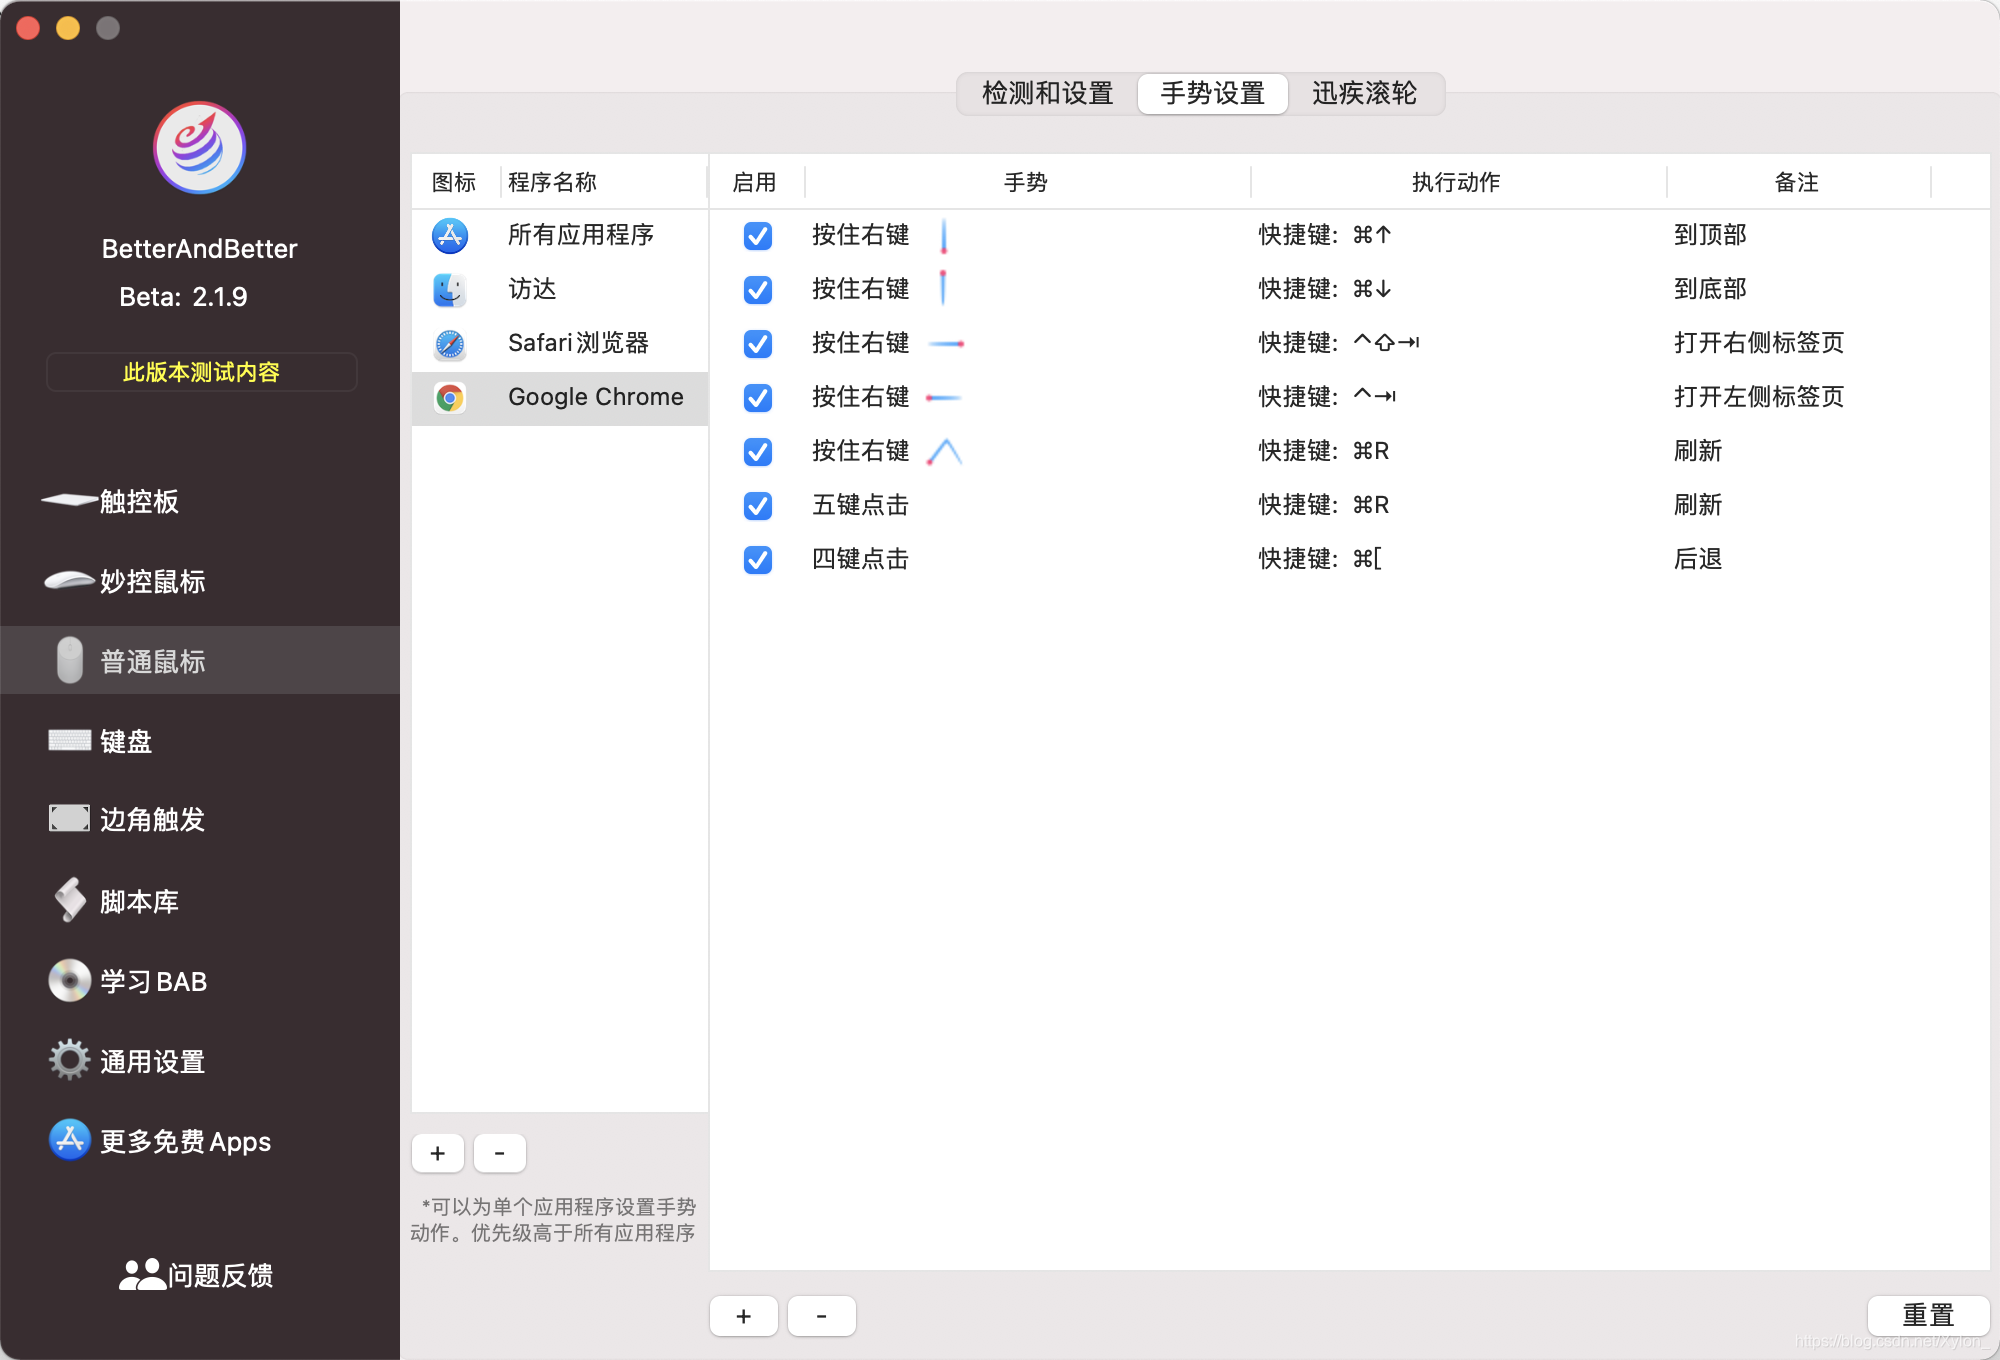Open 更多免费 Apps store link
This screenshot has height=1360, width=2000.
pos(185,1141)
